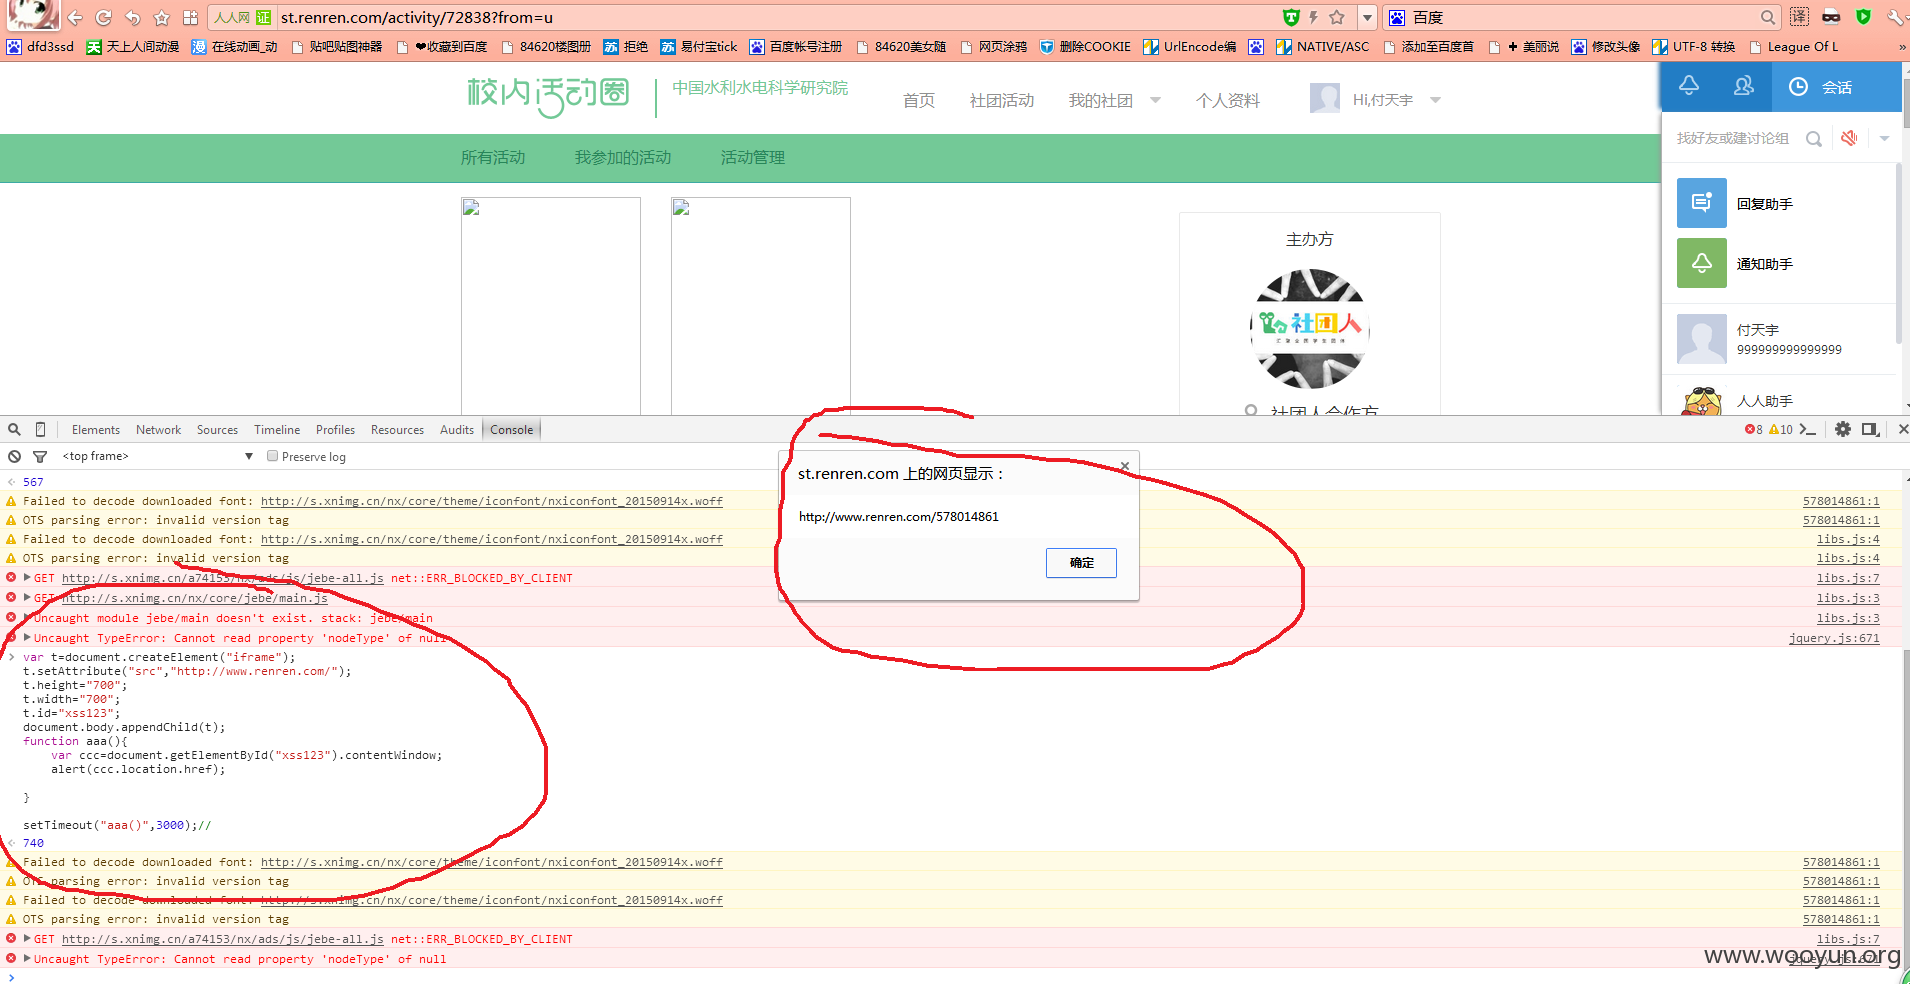Expand the Hi,付天宇 user dropdown arrow
This screenshot has height=984, width=1910.
point(1435,100)
